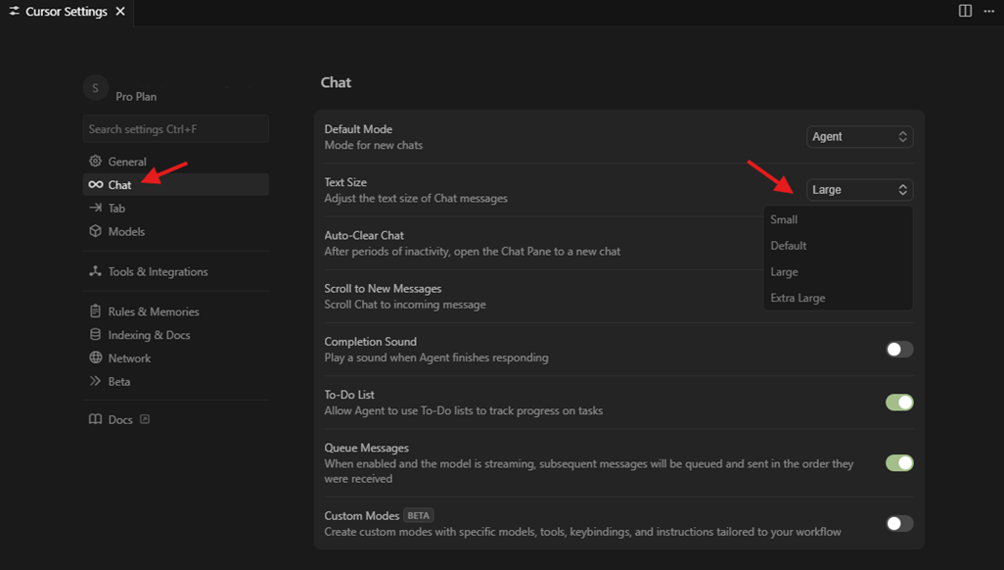Click the Custom Modes setting label
Image resolution: width=1004 pixels, height=570 pixels.
pyautogui.click(x=362, y=516)
